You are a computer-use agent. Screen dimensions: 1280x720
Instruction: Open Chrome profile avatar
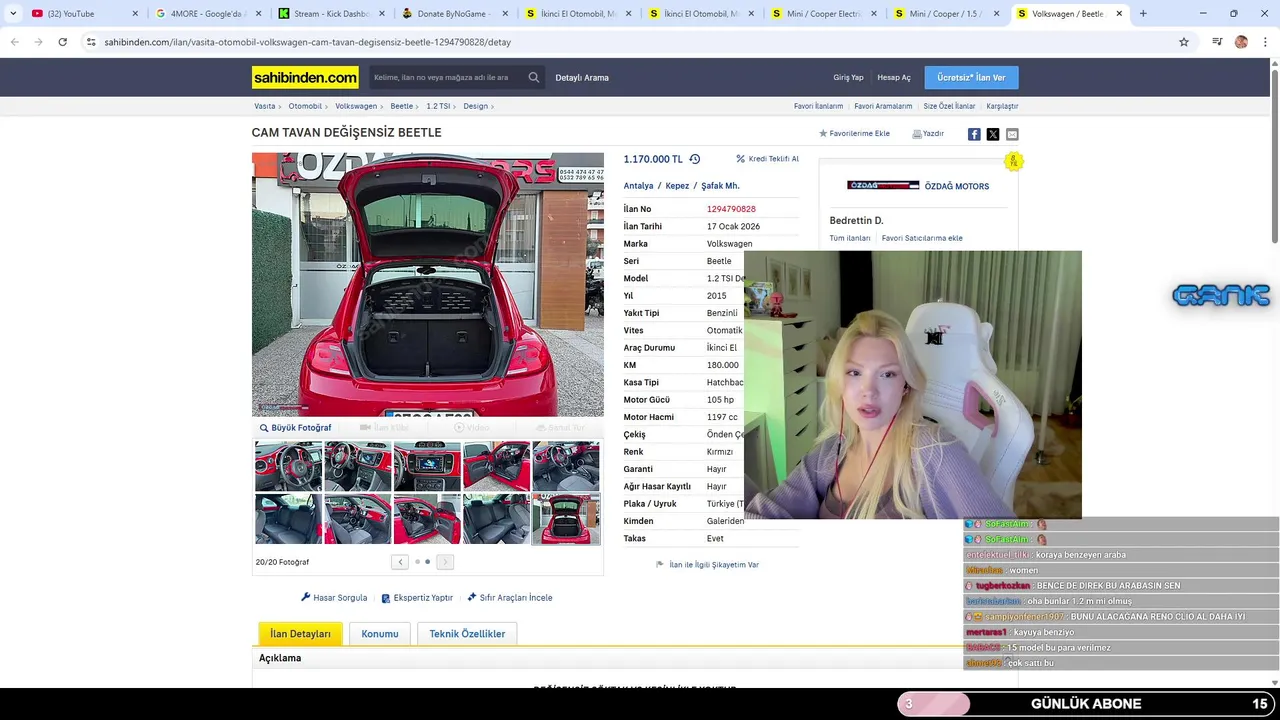coord(1241,42)
